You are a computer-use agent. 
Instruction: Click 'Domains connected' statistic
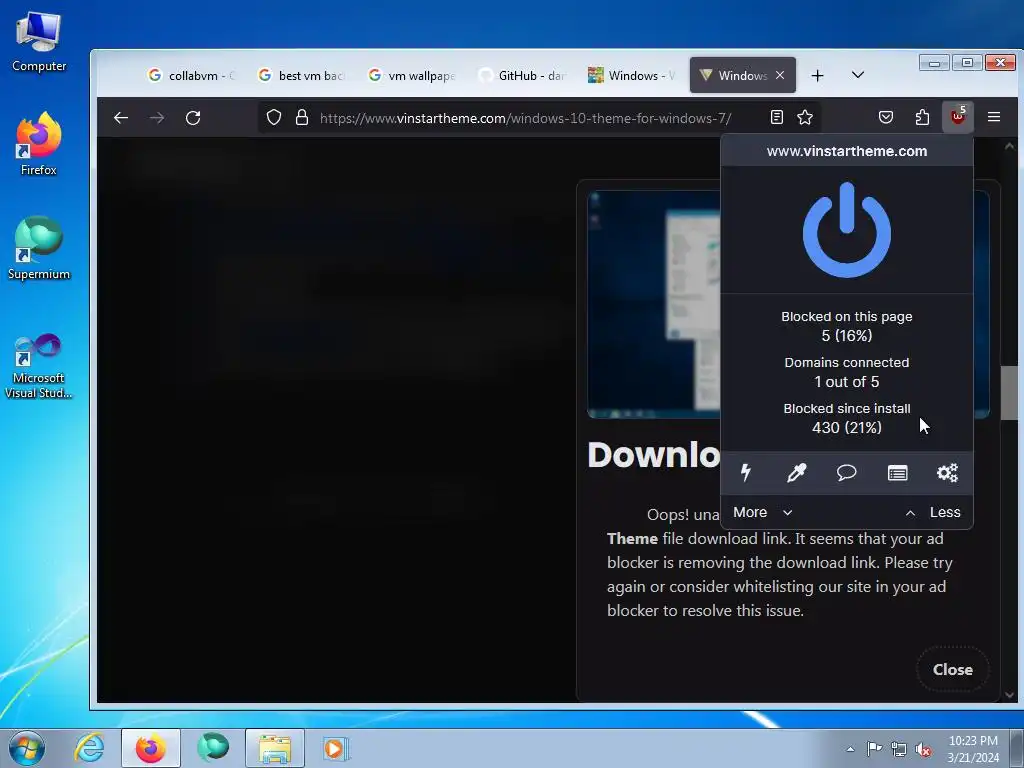(x=846, y=372)
